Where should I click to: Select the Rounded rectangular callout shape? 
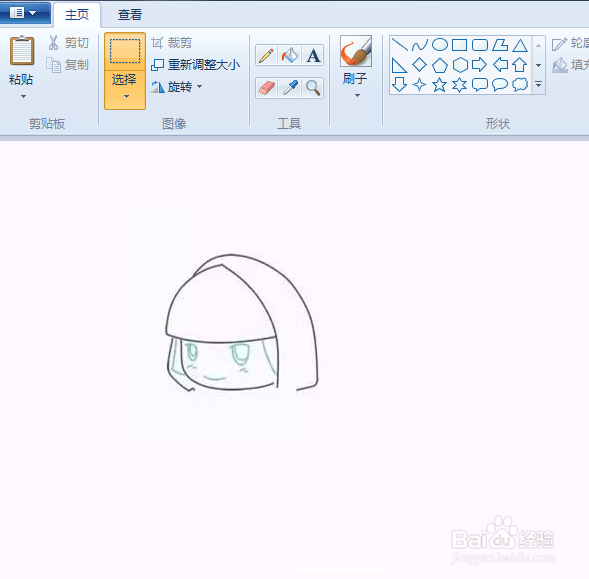coord(480,85)
